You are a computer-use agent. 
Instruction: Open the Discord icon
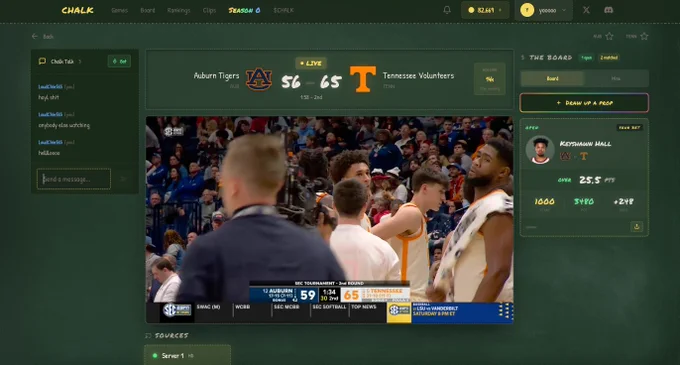coord(608,10)
